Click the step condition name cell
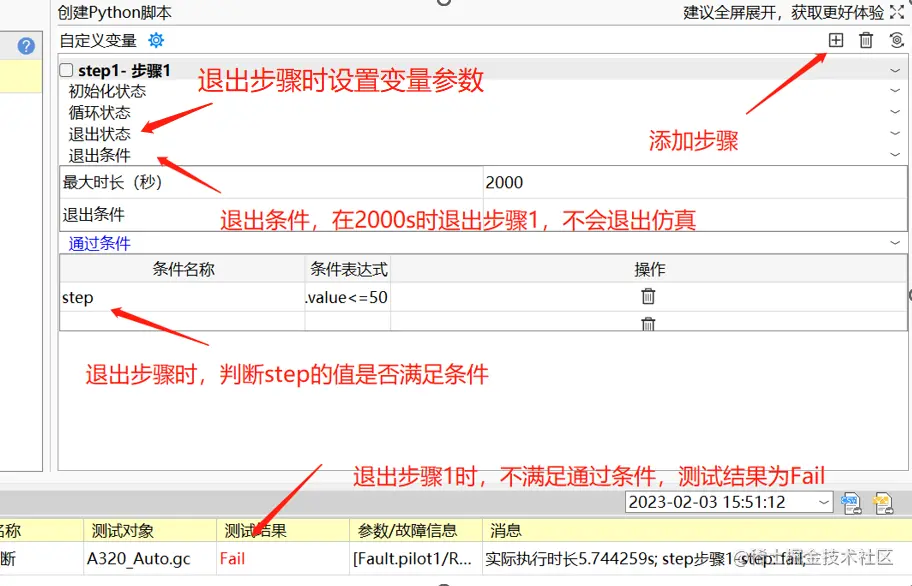 click(x=182, y=297)
